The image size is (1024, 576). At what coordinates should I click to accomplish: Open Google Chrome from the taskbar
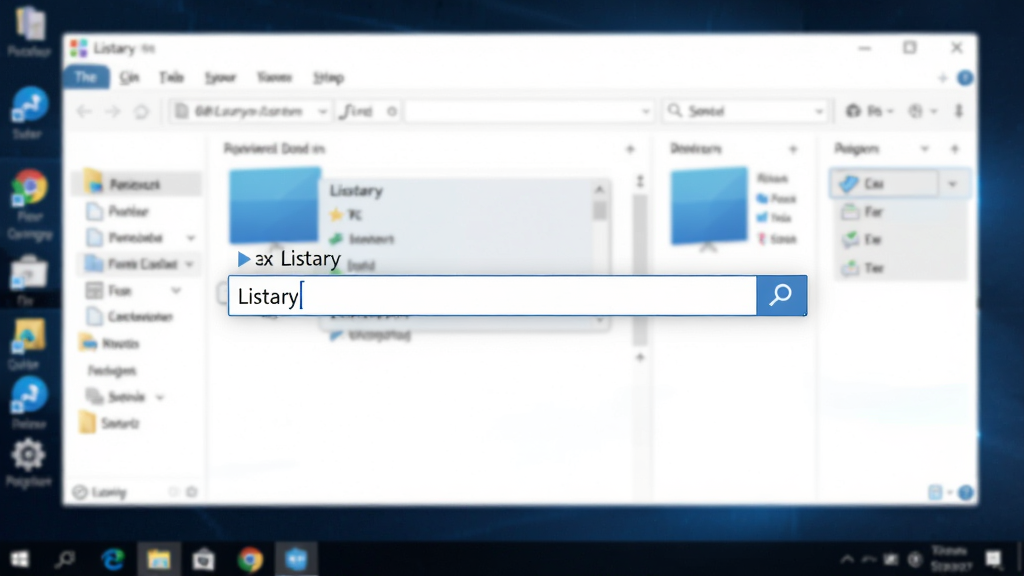[x=249, y=560]
